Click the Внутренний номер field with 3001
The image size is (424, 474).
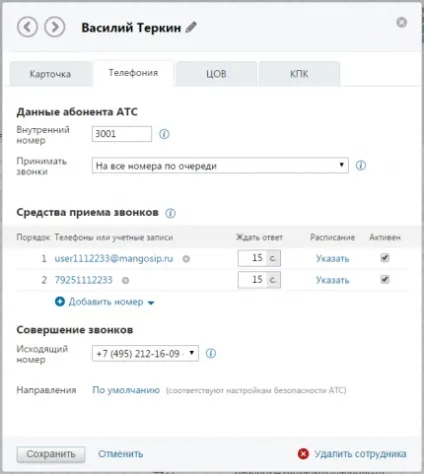[122, 134]
